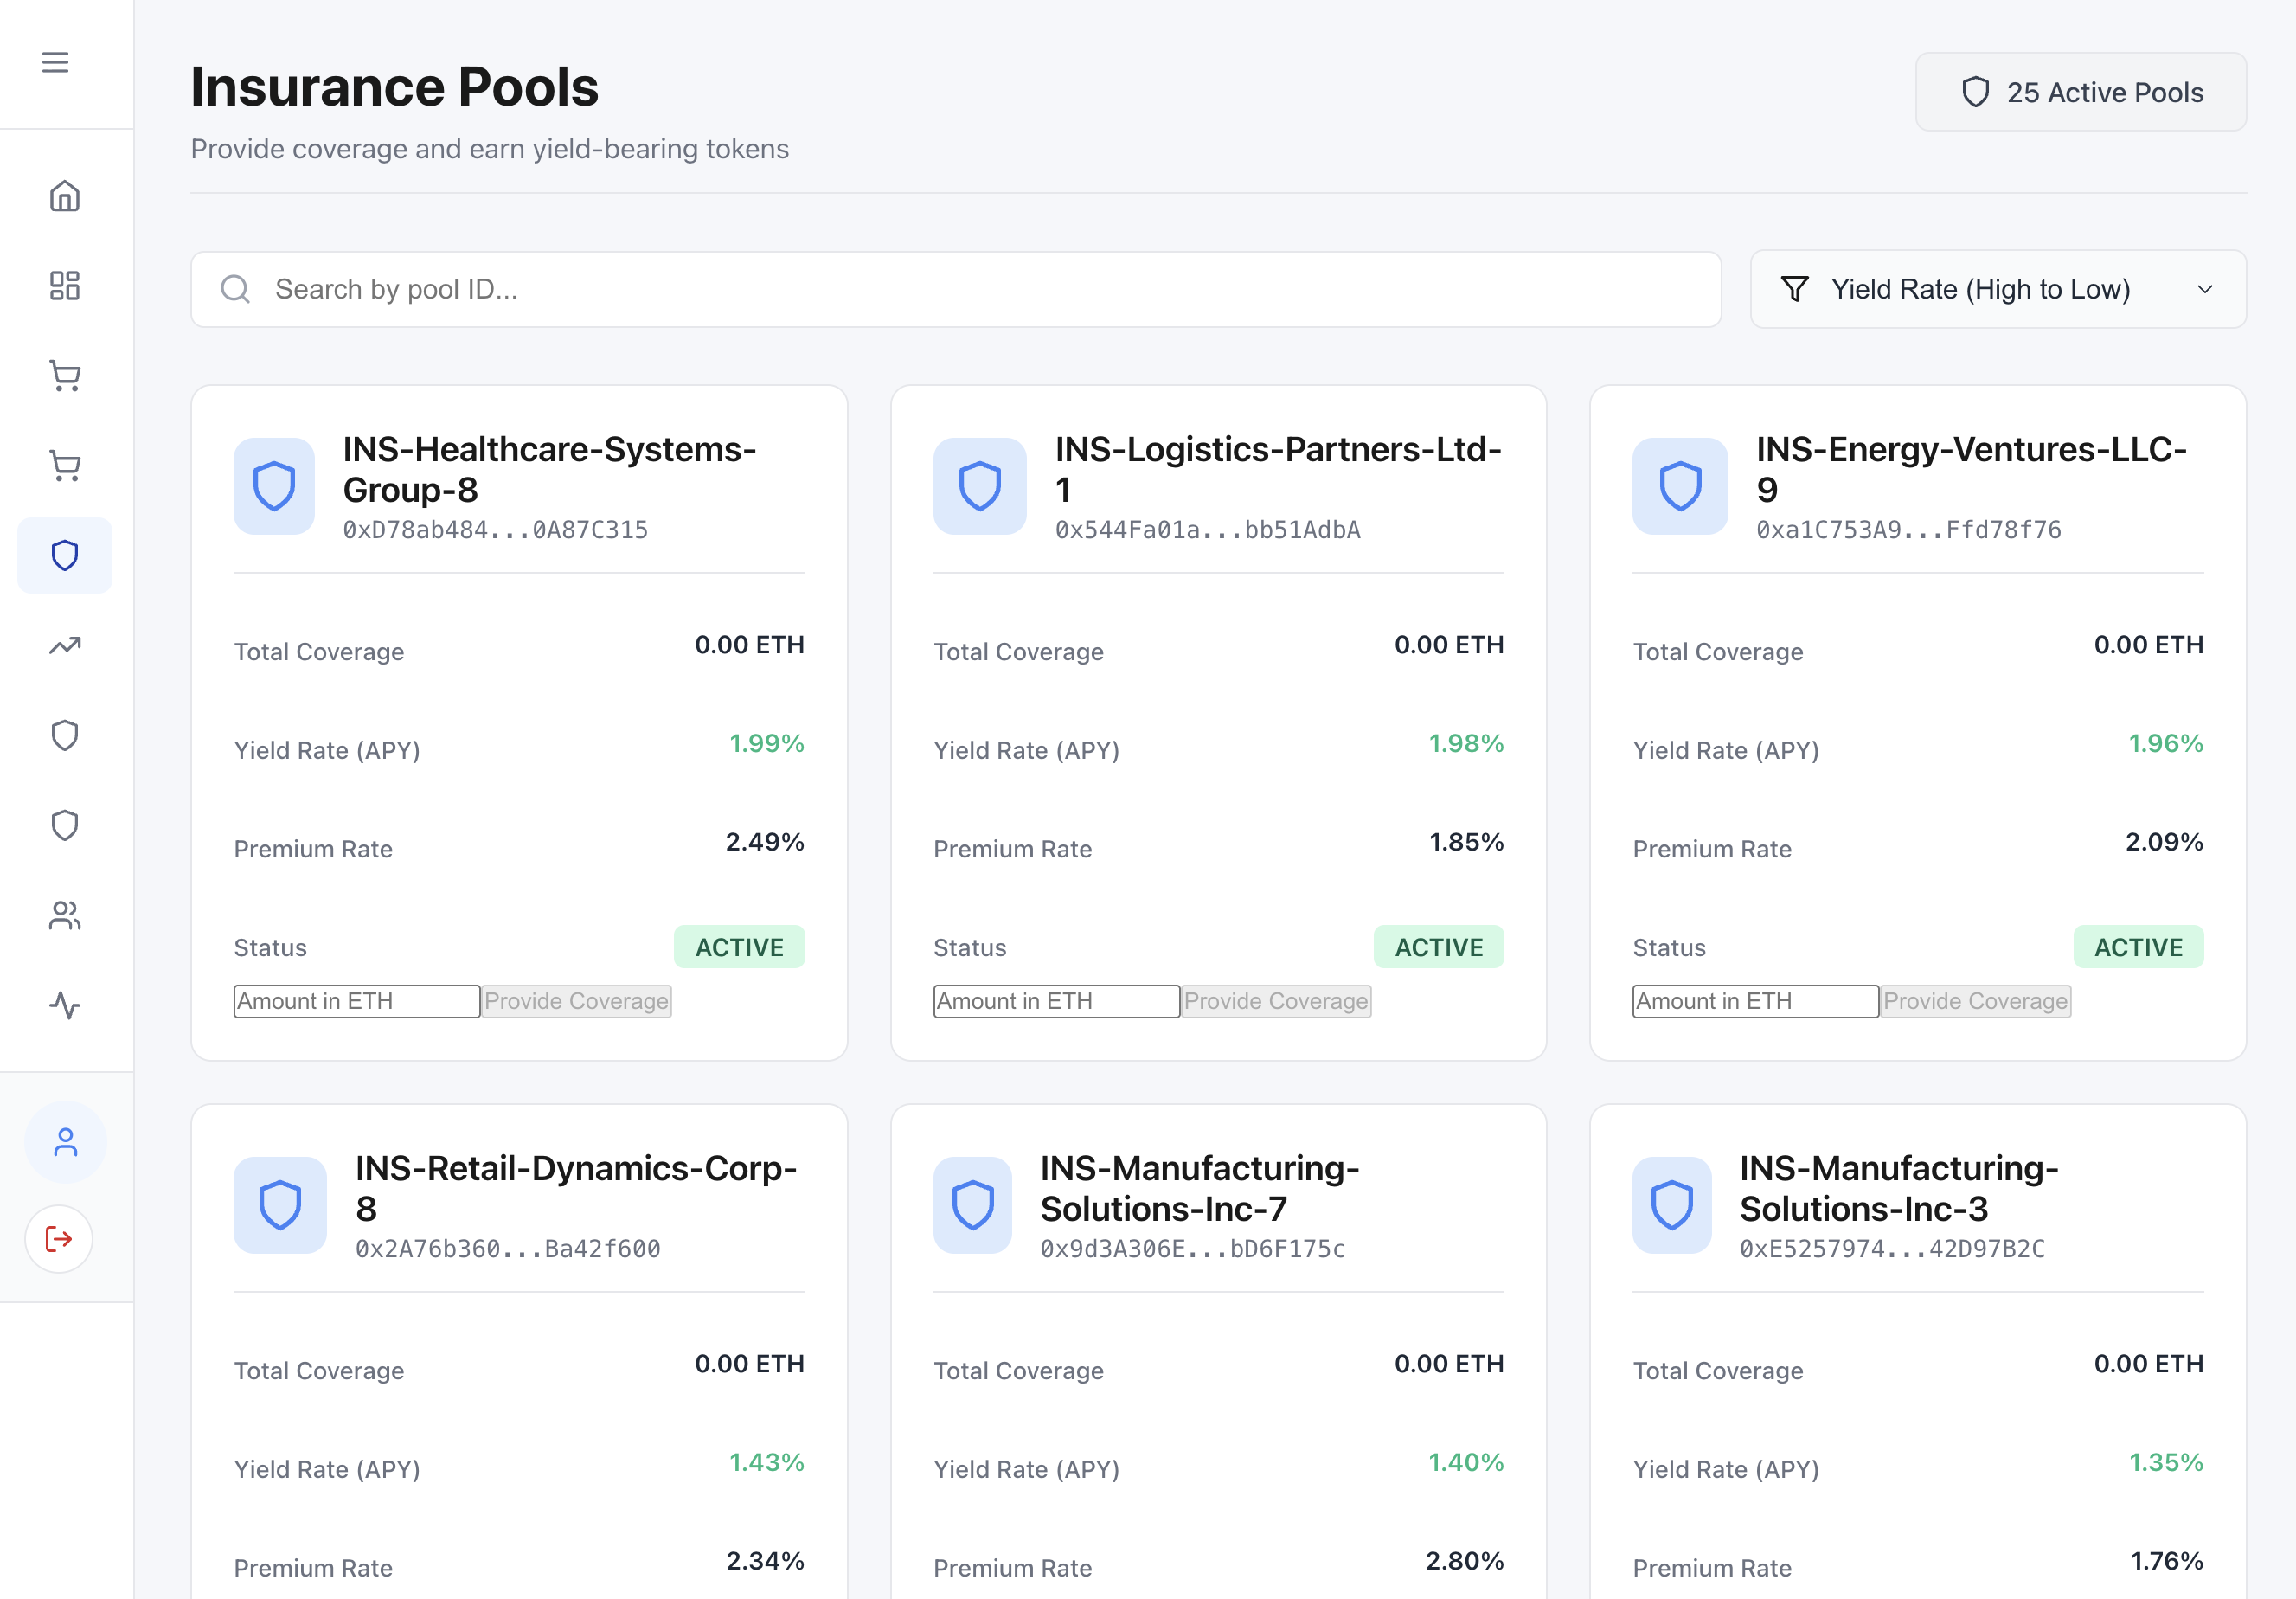2296x1599 pixels.
Task: Click the red logout icon
Action: pos(59,1239)
